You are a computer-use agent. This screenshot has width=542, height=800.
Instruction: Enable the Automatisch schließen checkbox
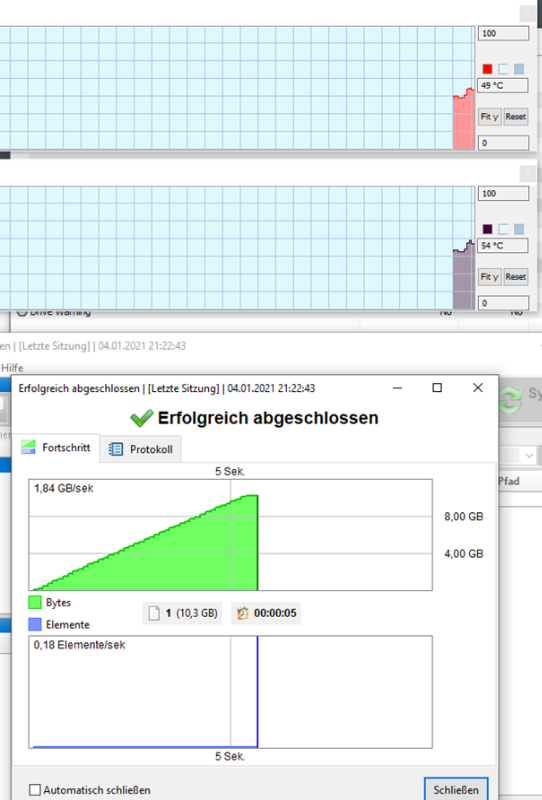35,790
